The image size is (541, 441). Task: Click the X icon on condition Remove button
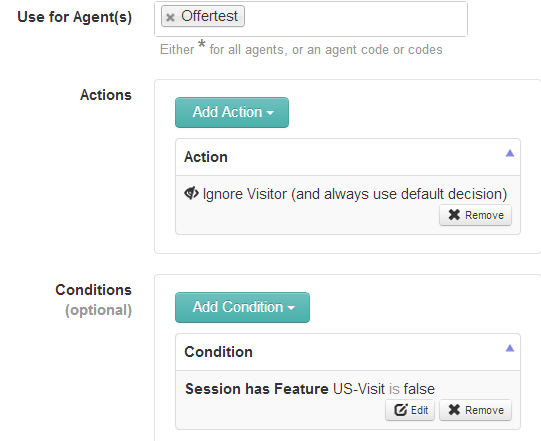coord(454,410)
